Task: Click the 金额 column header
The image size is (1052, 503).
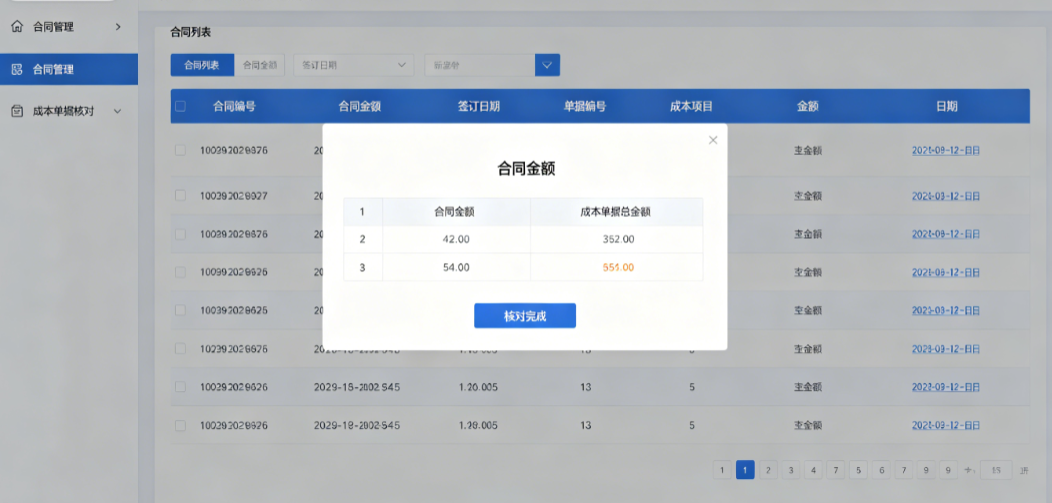Action: point(807,106)
